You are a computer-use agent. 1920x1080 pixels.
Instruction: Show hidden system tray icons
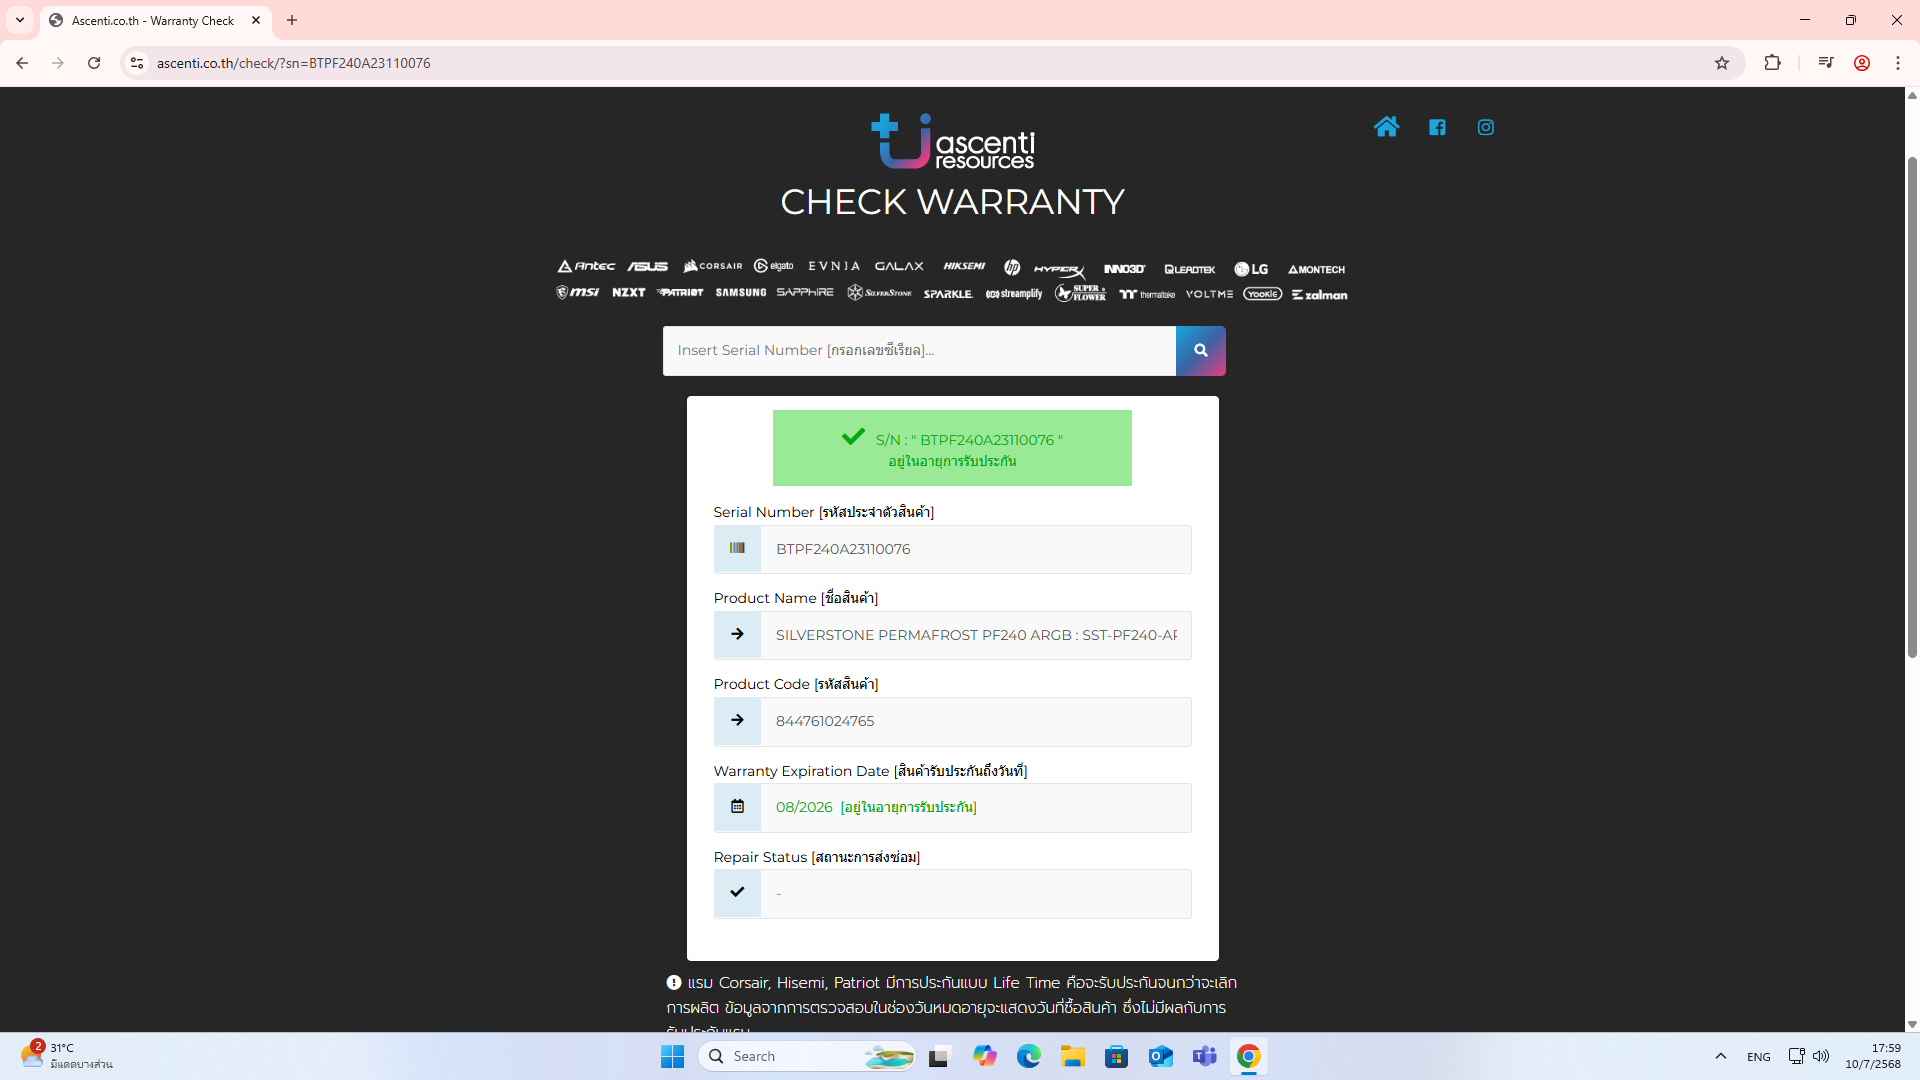[x=1720, y=1056]
